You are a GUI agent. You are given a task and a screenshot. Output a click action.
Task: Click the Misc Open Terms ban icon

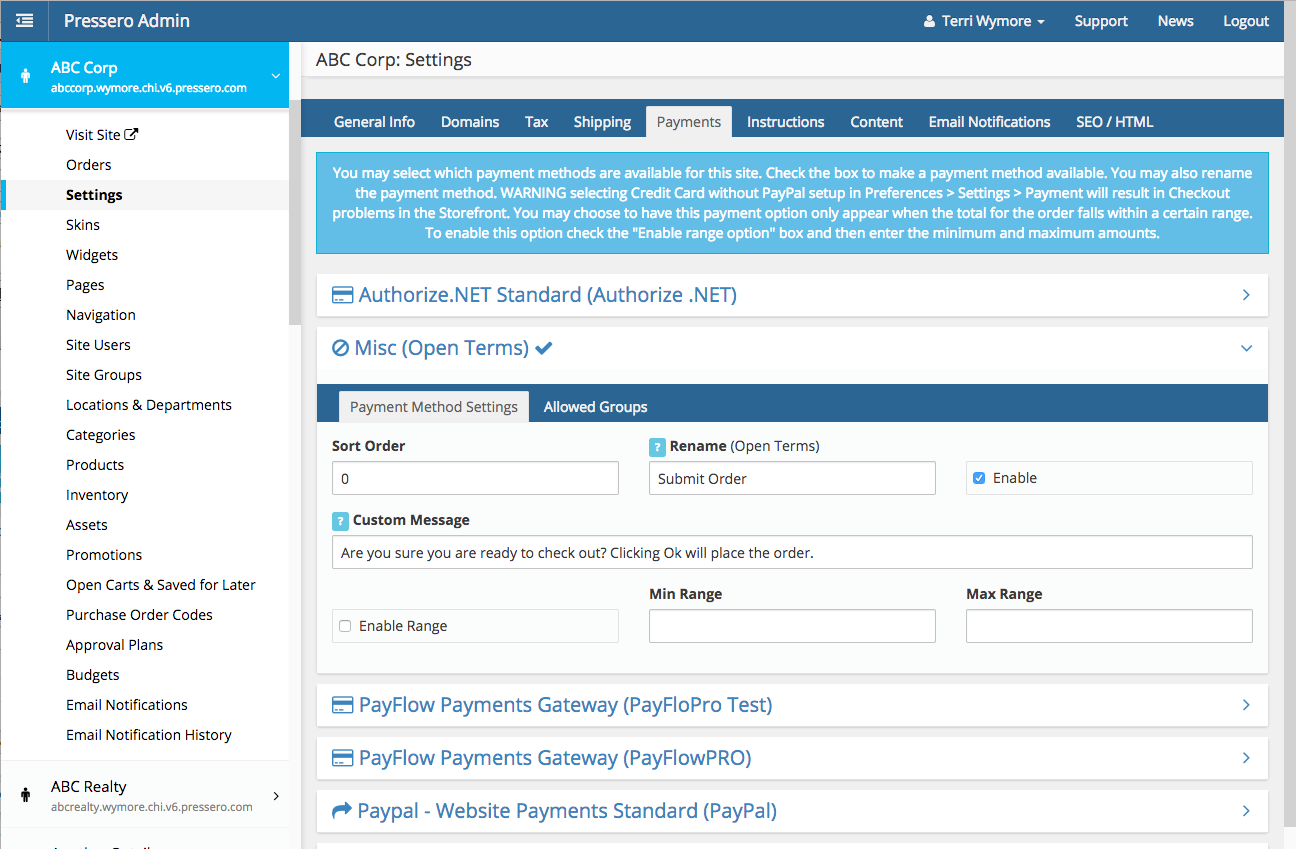point(341,348)
